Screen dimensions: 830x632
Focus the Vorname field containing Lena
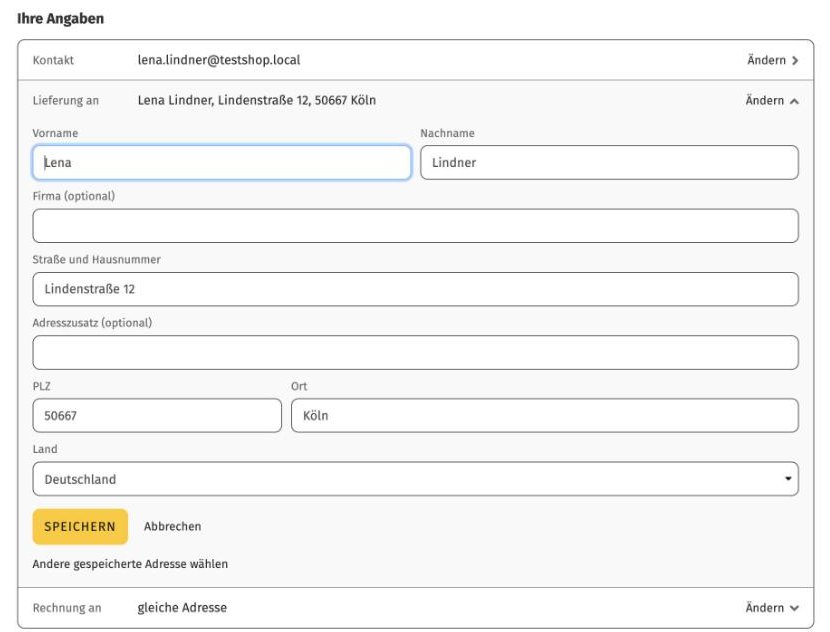(222, 162)
